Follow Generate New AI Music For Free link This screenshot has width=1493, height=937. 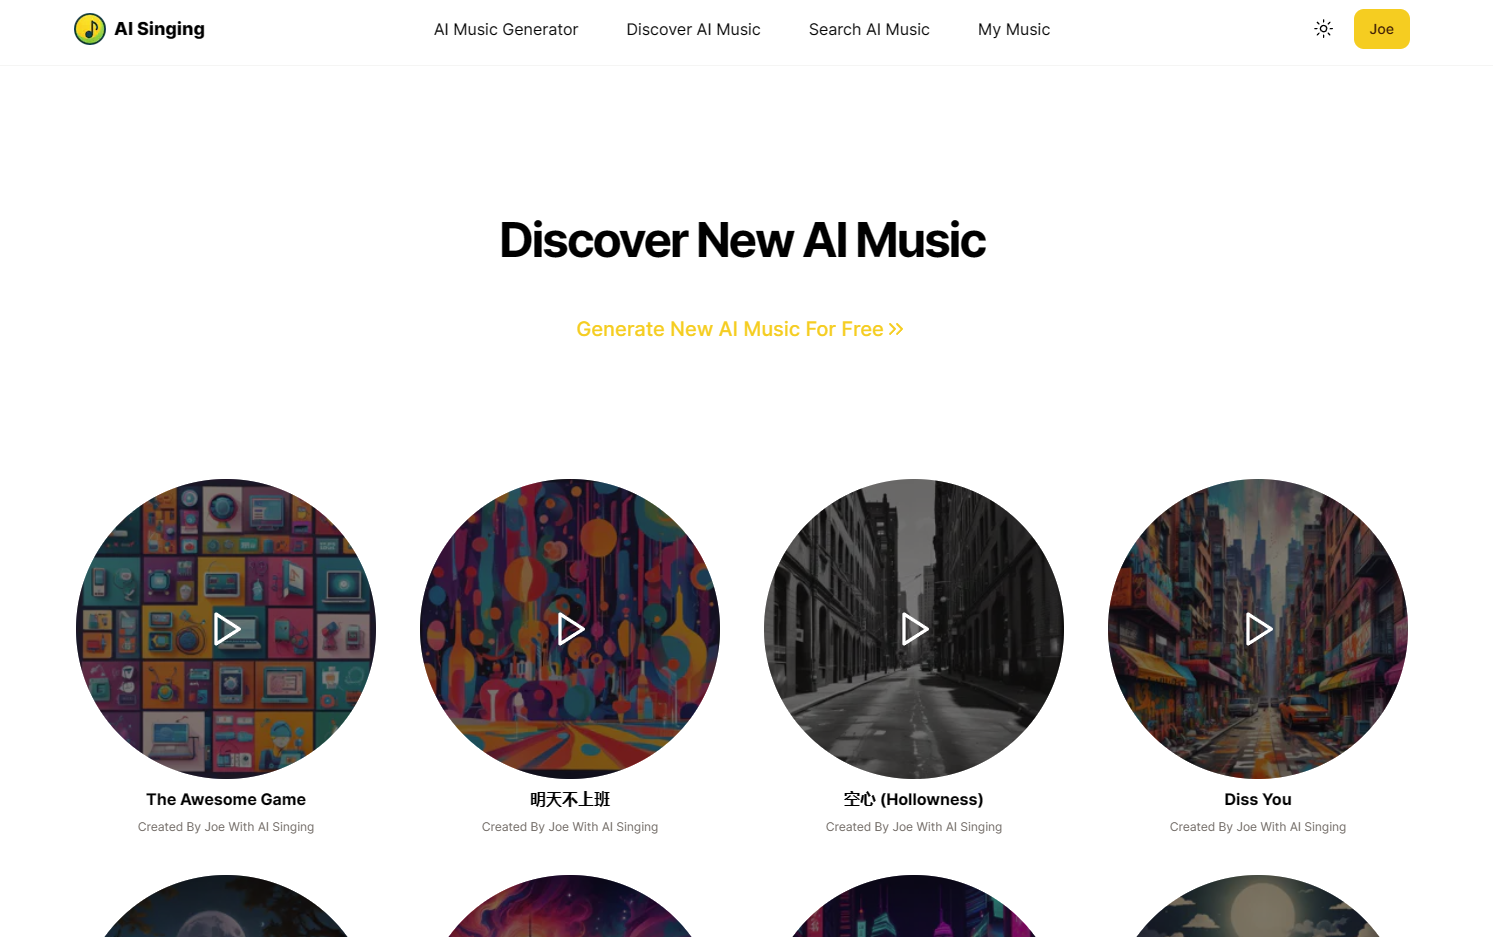coord(740,329)
